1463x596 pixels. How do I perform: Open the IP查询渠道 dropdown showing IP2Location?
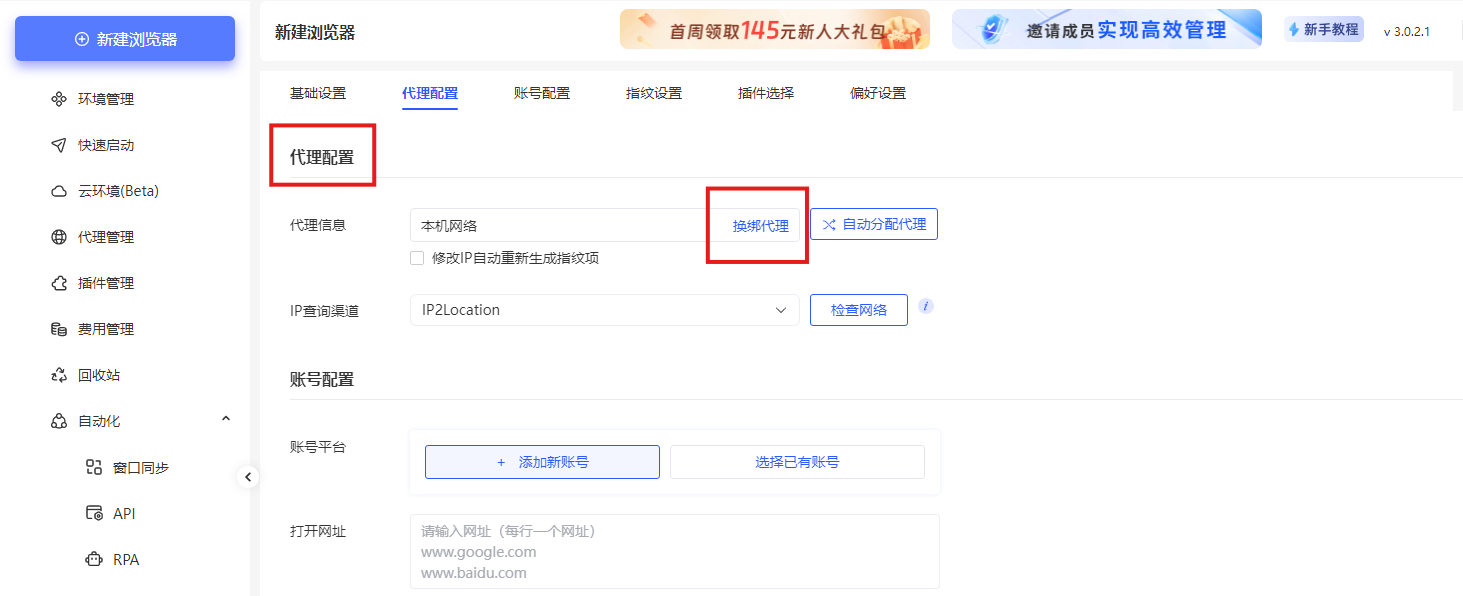point(603,310)
